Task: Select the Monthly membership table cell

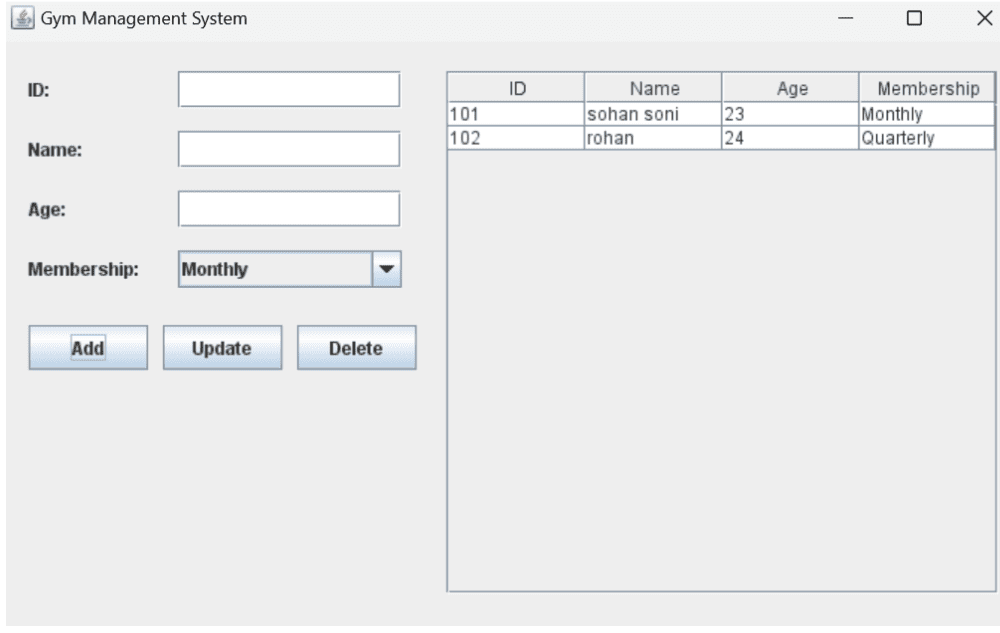Action: click(x=927, y=114)
